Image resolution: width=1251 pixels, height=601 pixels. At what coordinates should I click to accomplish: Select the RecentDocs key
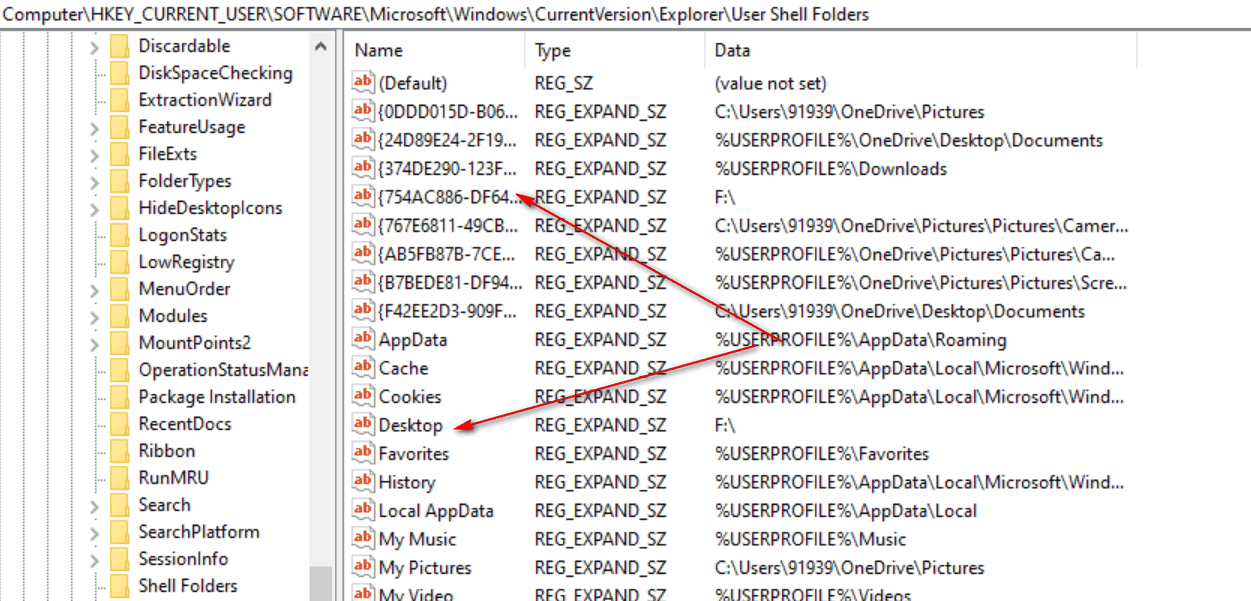click(x=185, y=424)
